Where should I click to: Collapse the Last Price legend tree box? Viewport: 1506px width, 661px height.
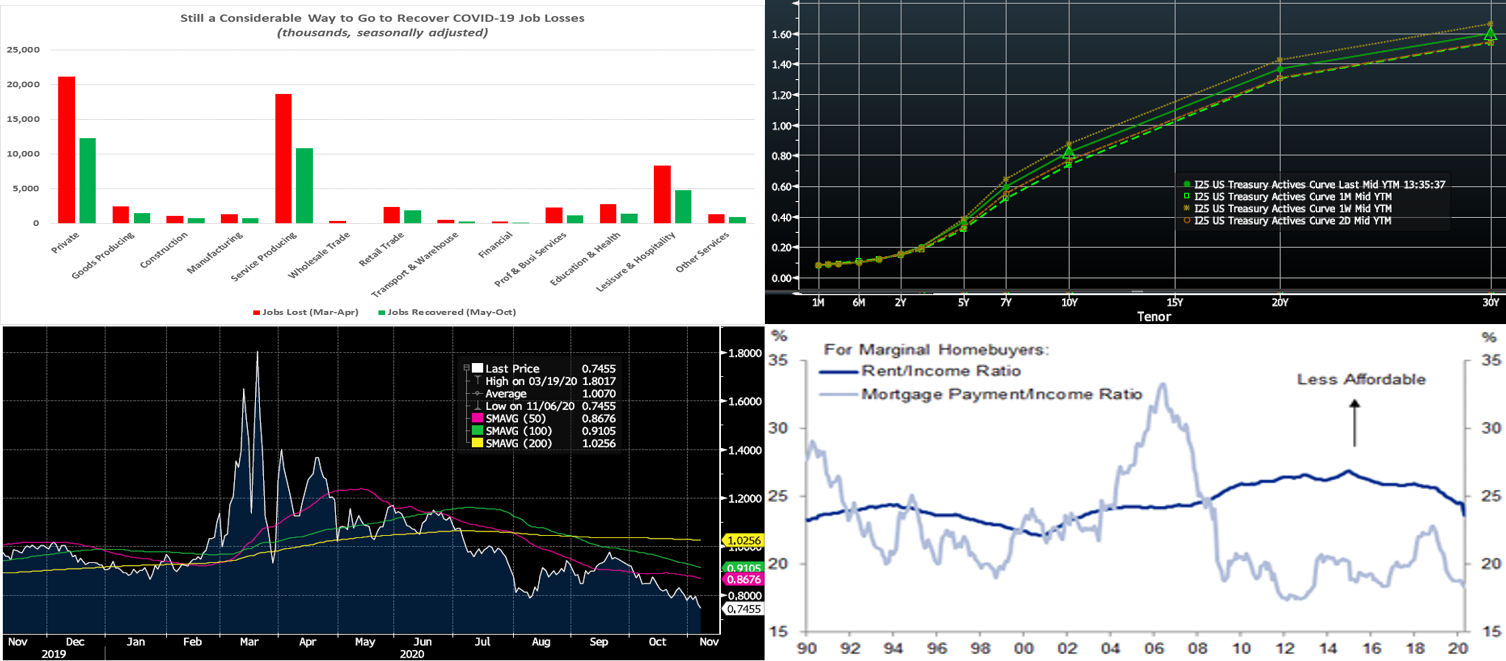(465, 369)
